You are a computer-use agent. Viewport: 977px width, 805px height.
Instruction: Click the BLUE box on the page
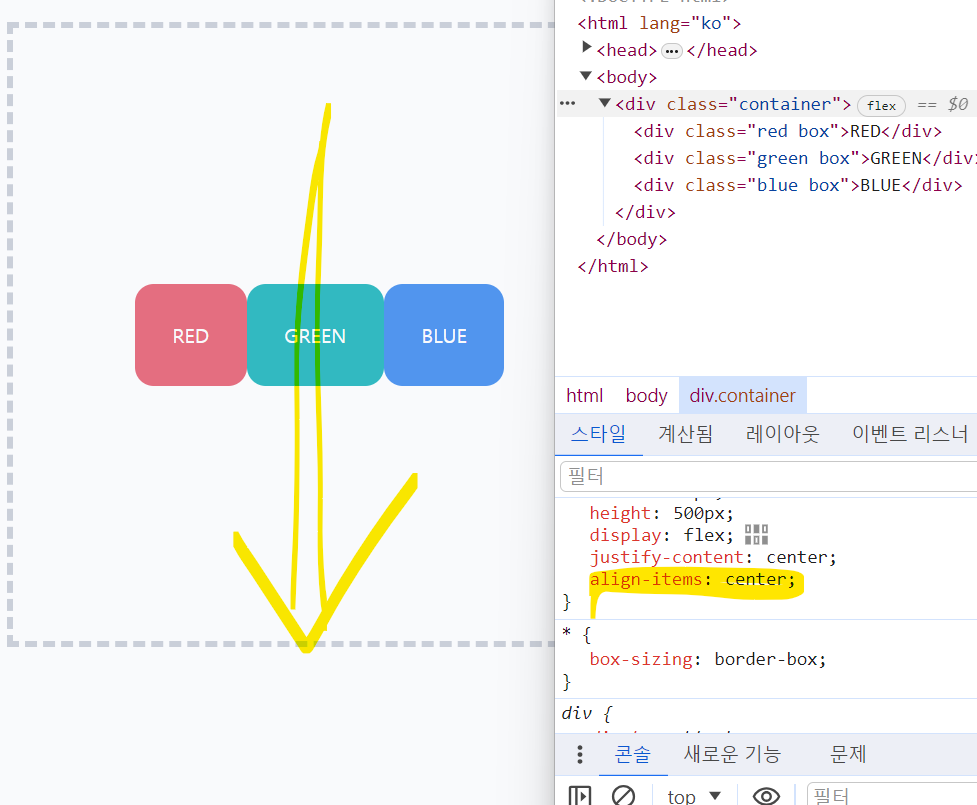tap(444, 335)
